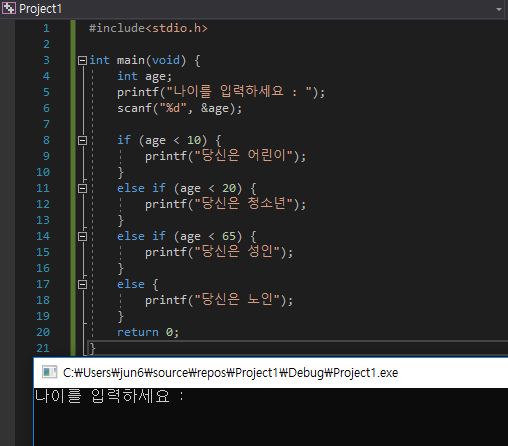Click the Project1.exe console title bar
This screenshot has height=446, width=508.
(271, 372)
